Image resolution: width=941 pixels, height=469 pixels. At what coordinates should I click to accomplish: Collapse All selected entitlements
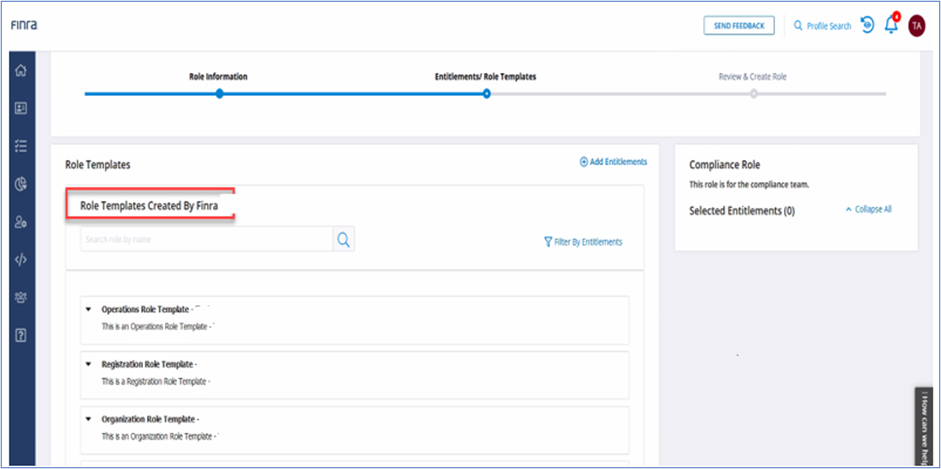868,210
